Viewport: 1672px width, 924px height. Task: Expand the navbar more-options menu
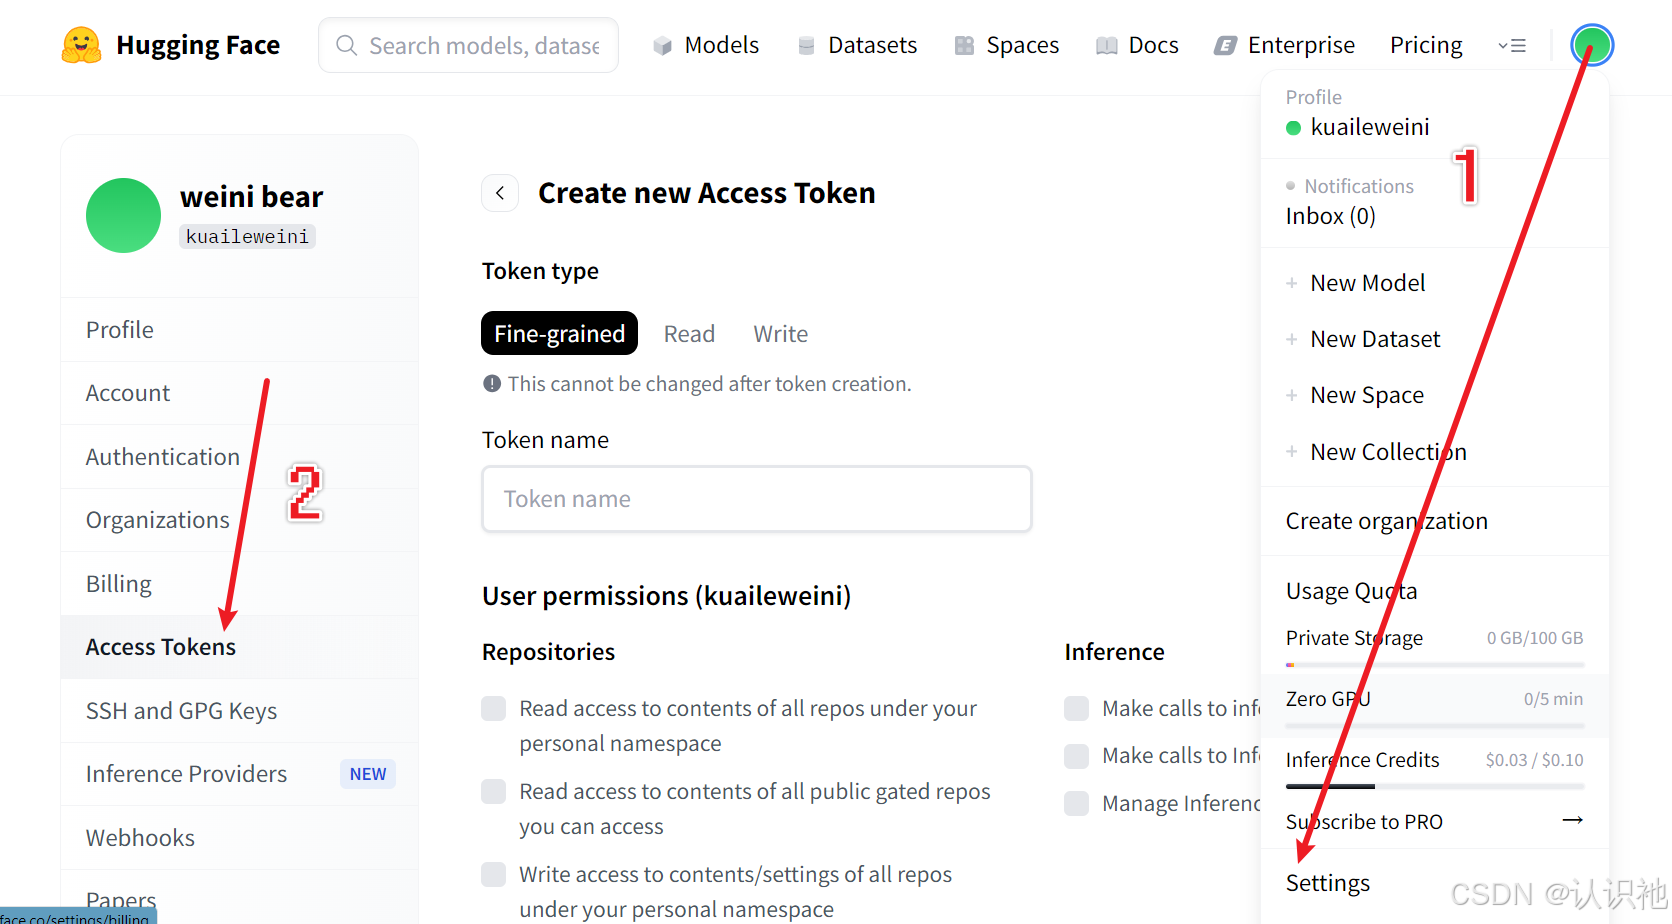[1511, 46]
